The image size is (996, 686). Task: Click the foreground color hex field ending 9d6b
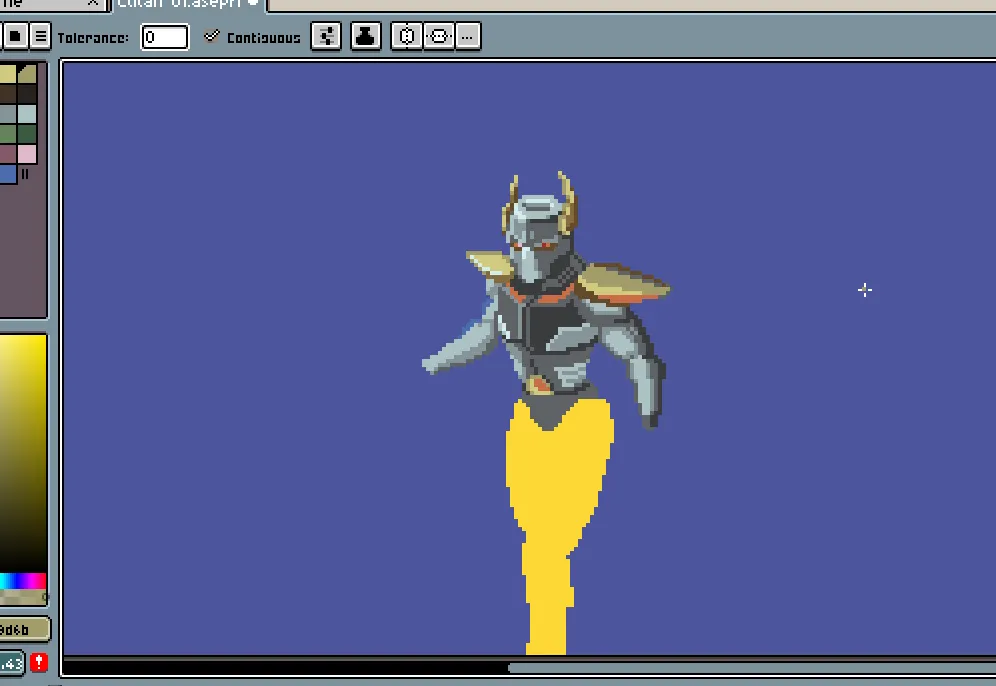point(24,629)
